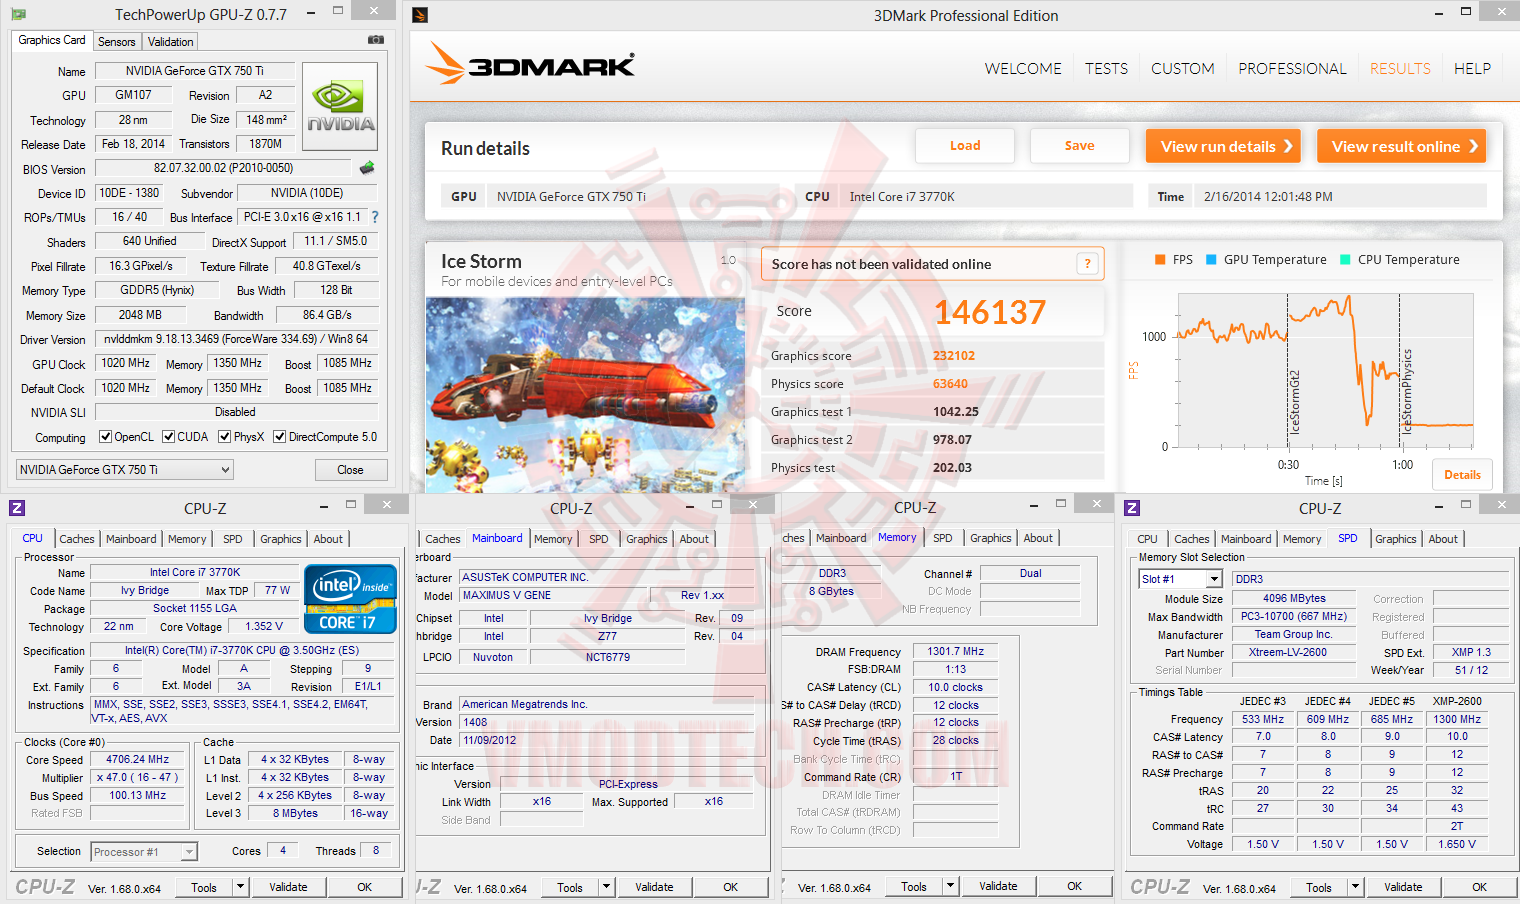Screen dimensions: 1520x904
Task: Toggle the PhysX checkbox
Action: coord(225,437)
